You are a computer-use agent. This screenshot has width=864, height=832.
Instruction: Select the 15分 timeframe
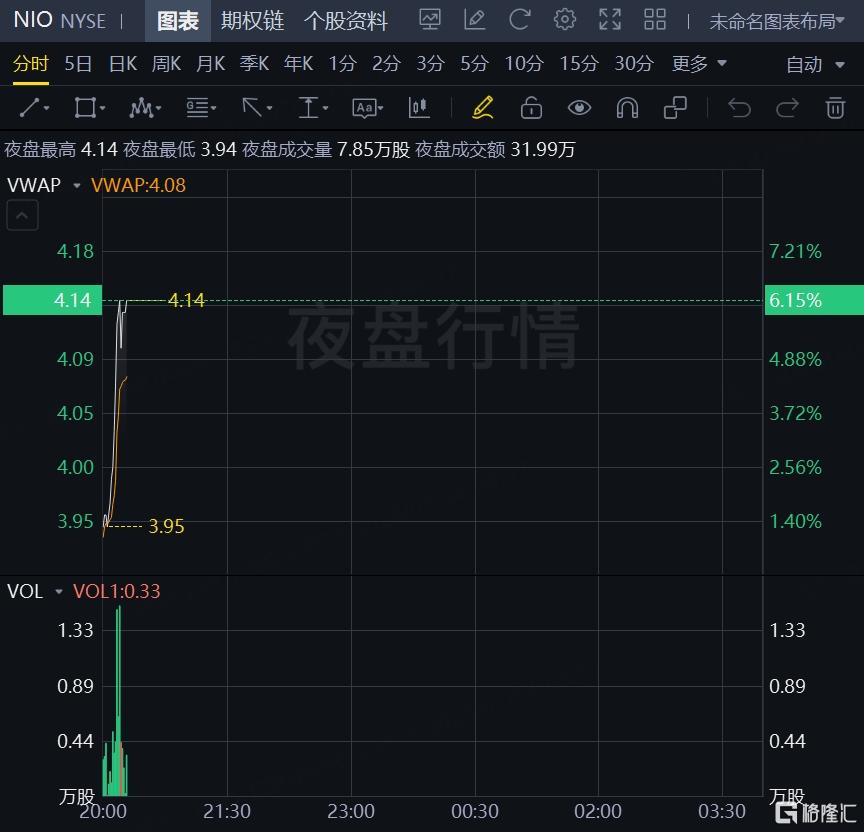(579, 63)
